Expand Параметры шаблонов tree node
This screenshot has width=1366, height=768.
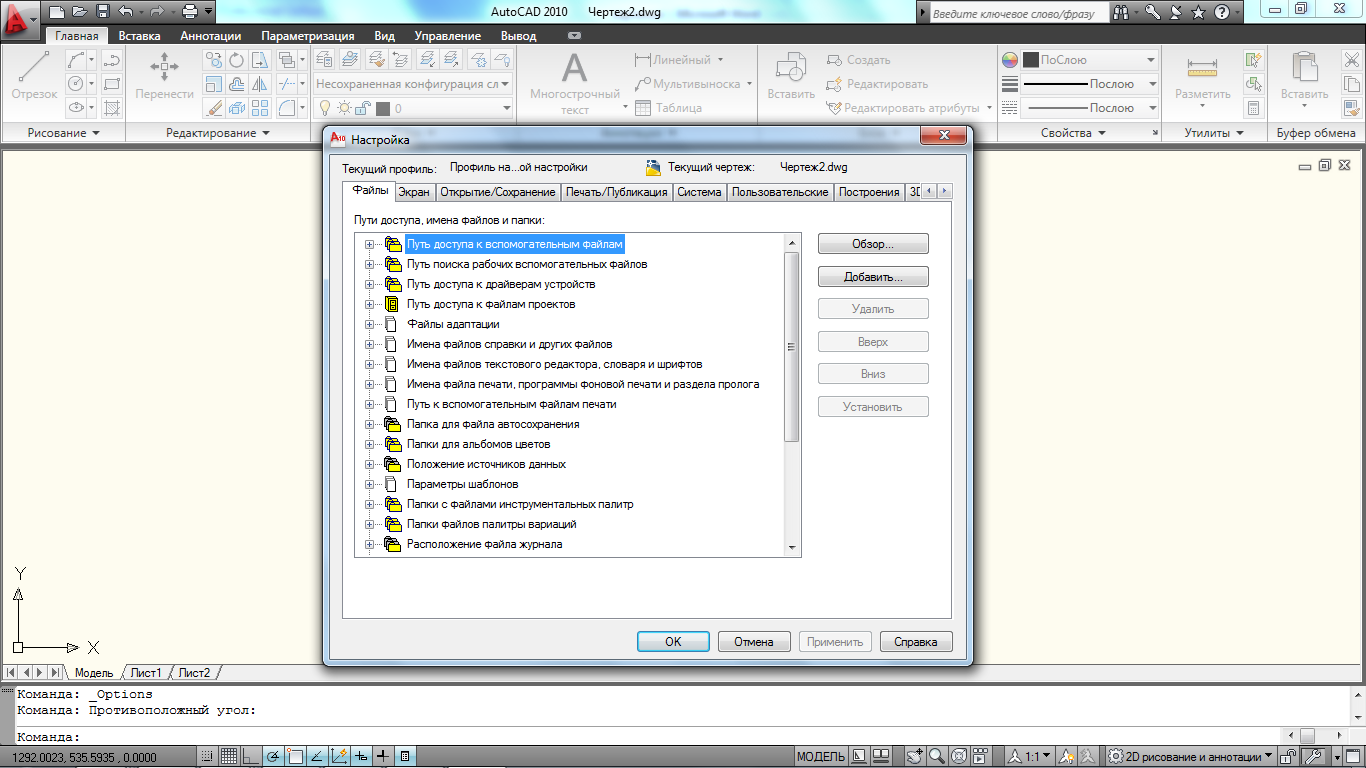pos(369,484)
